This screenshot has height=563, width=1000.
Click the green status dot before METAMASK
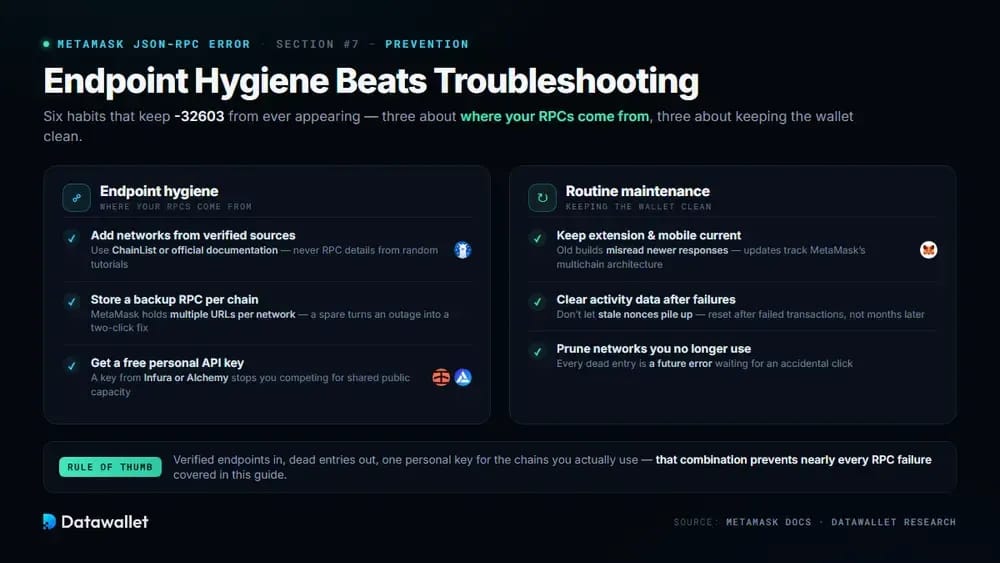[46, 44]
